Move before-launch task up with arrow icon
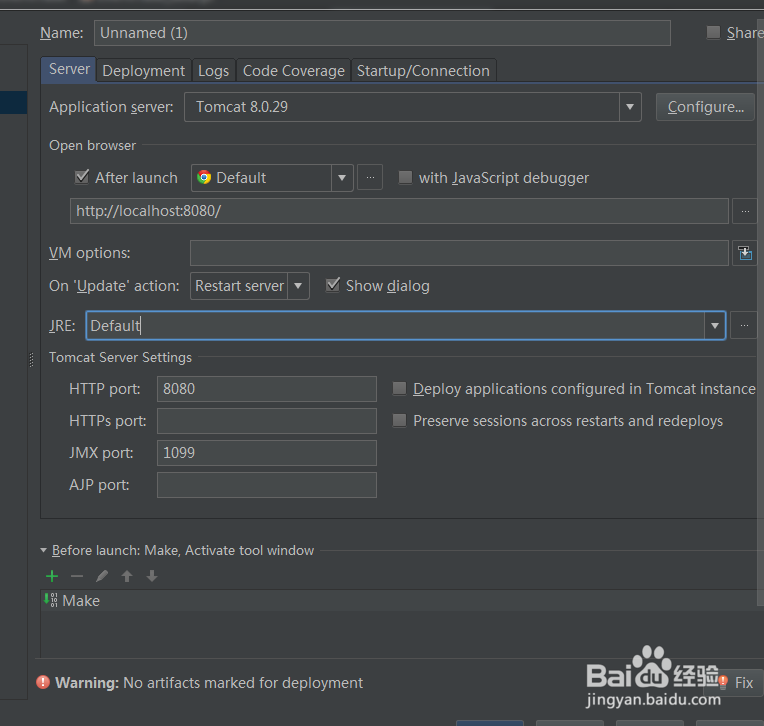Viewport: 764px width, 726px height. (x=127, y=576)
